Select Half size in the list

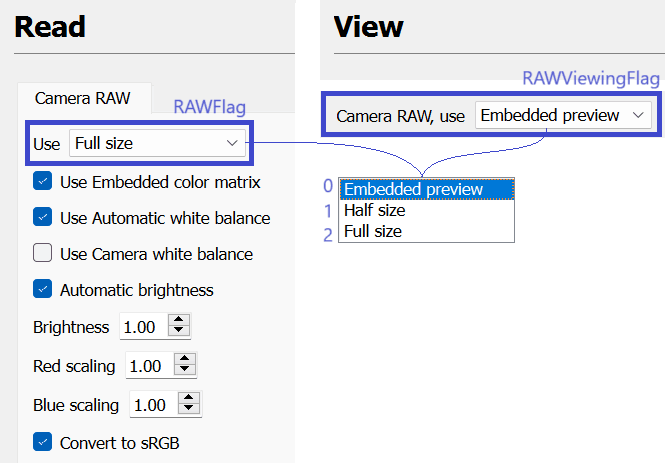point(427,210)
